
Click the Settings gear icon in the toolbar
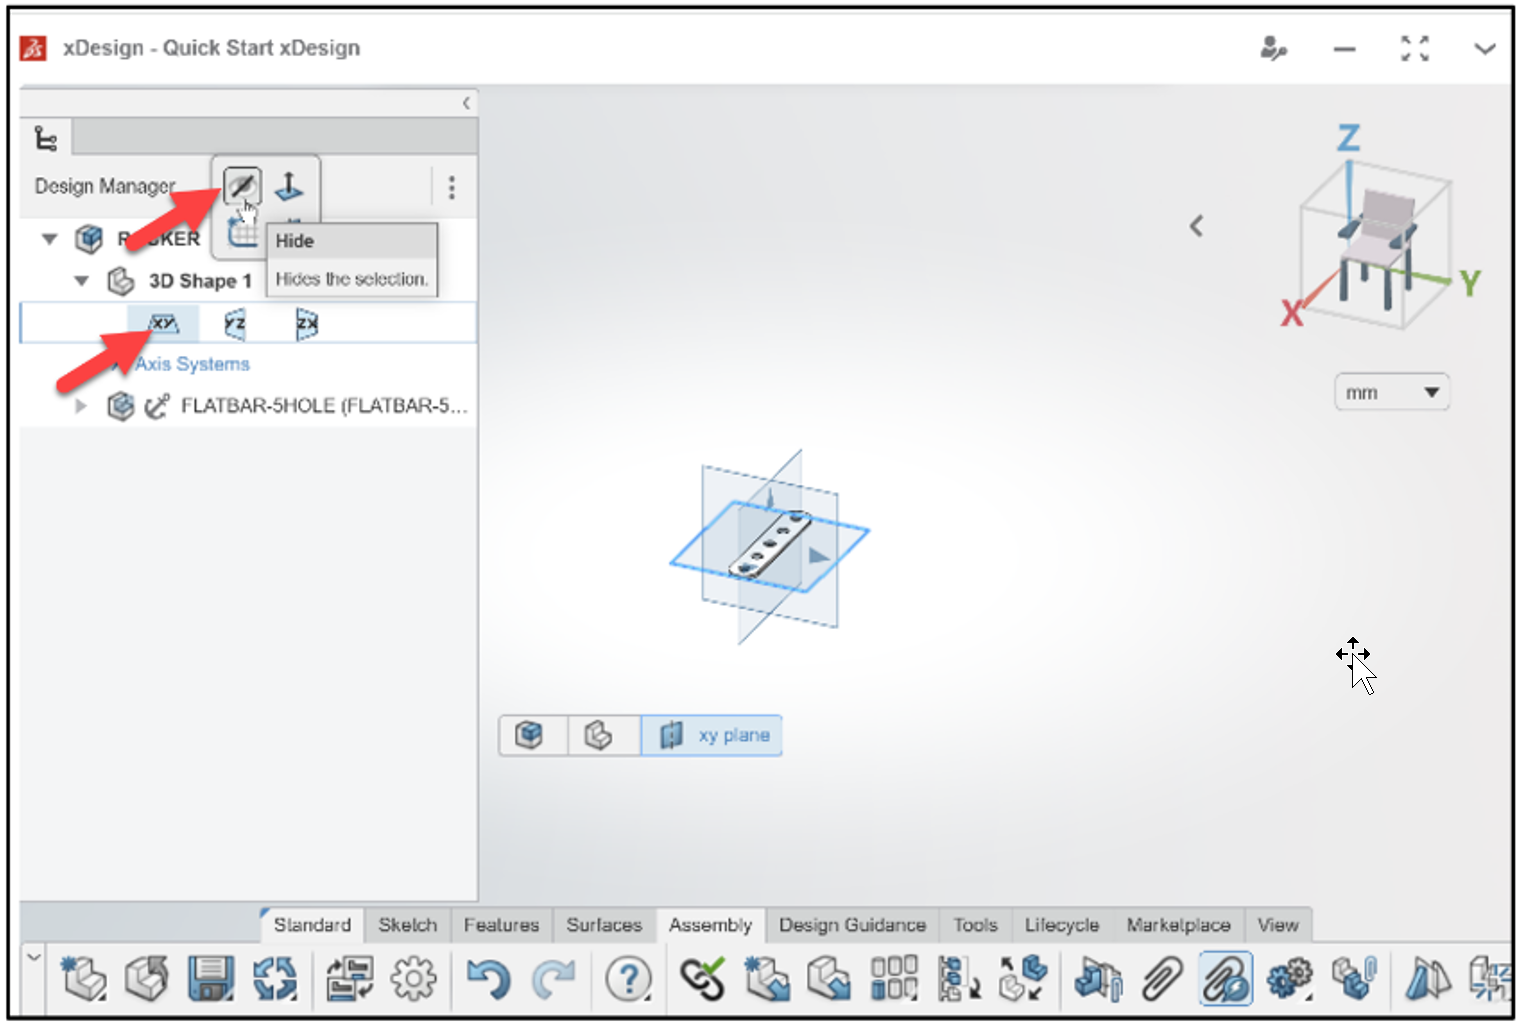pyautogui.click(x=415, y=978)
